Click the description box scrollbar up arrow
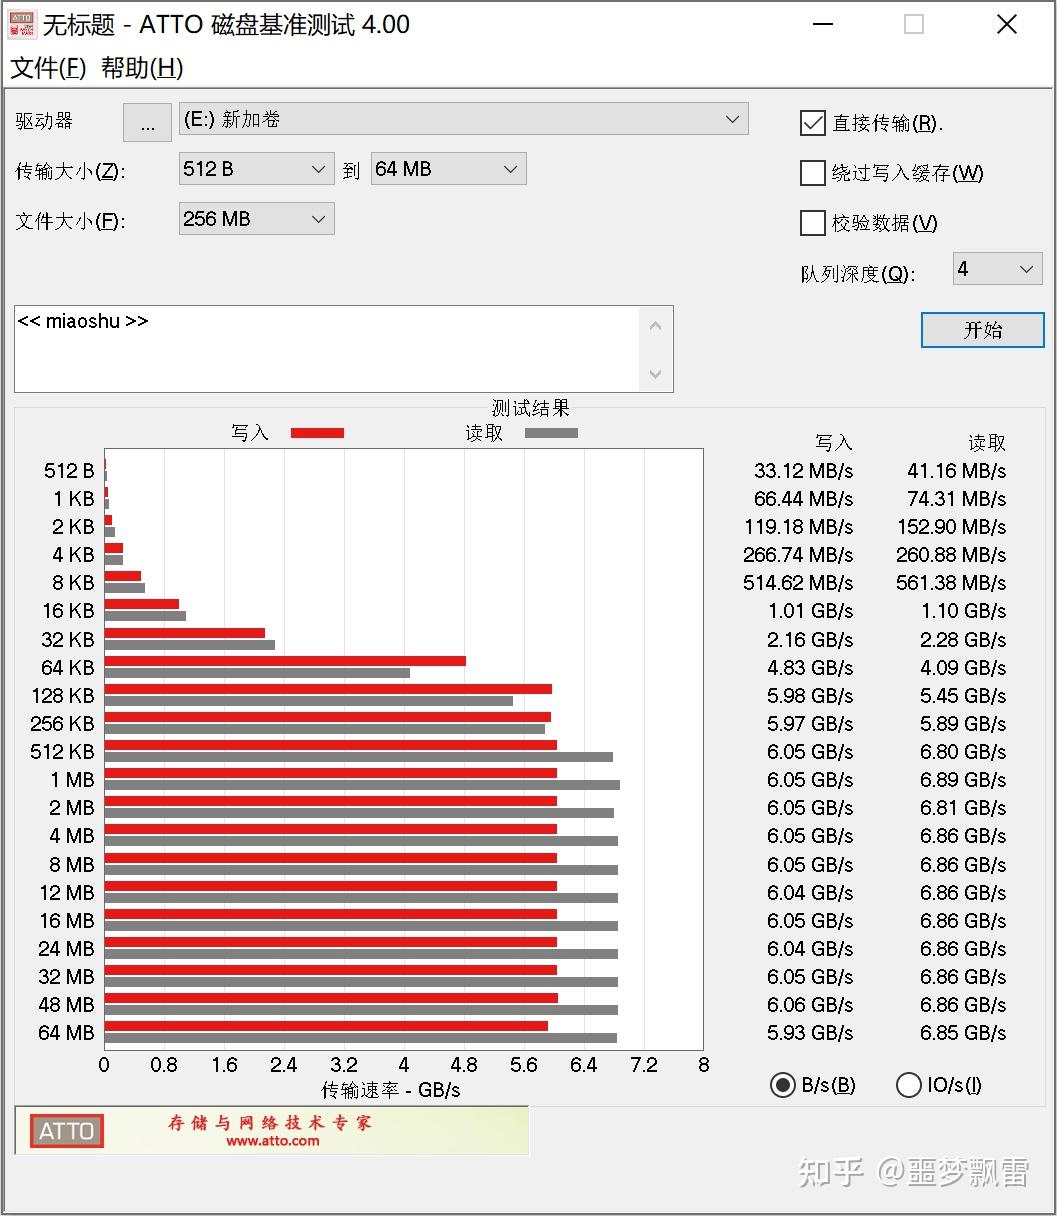 click(656, 324)
